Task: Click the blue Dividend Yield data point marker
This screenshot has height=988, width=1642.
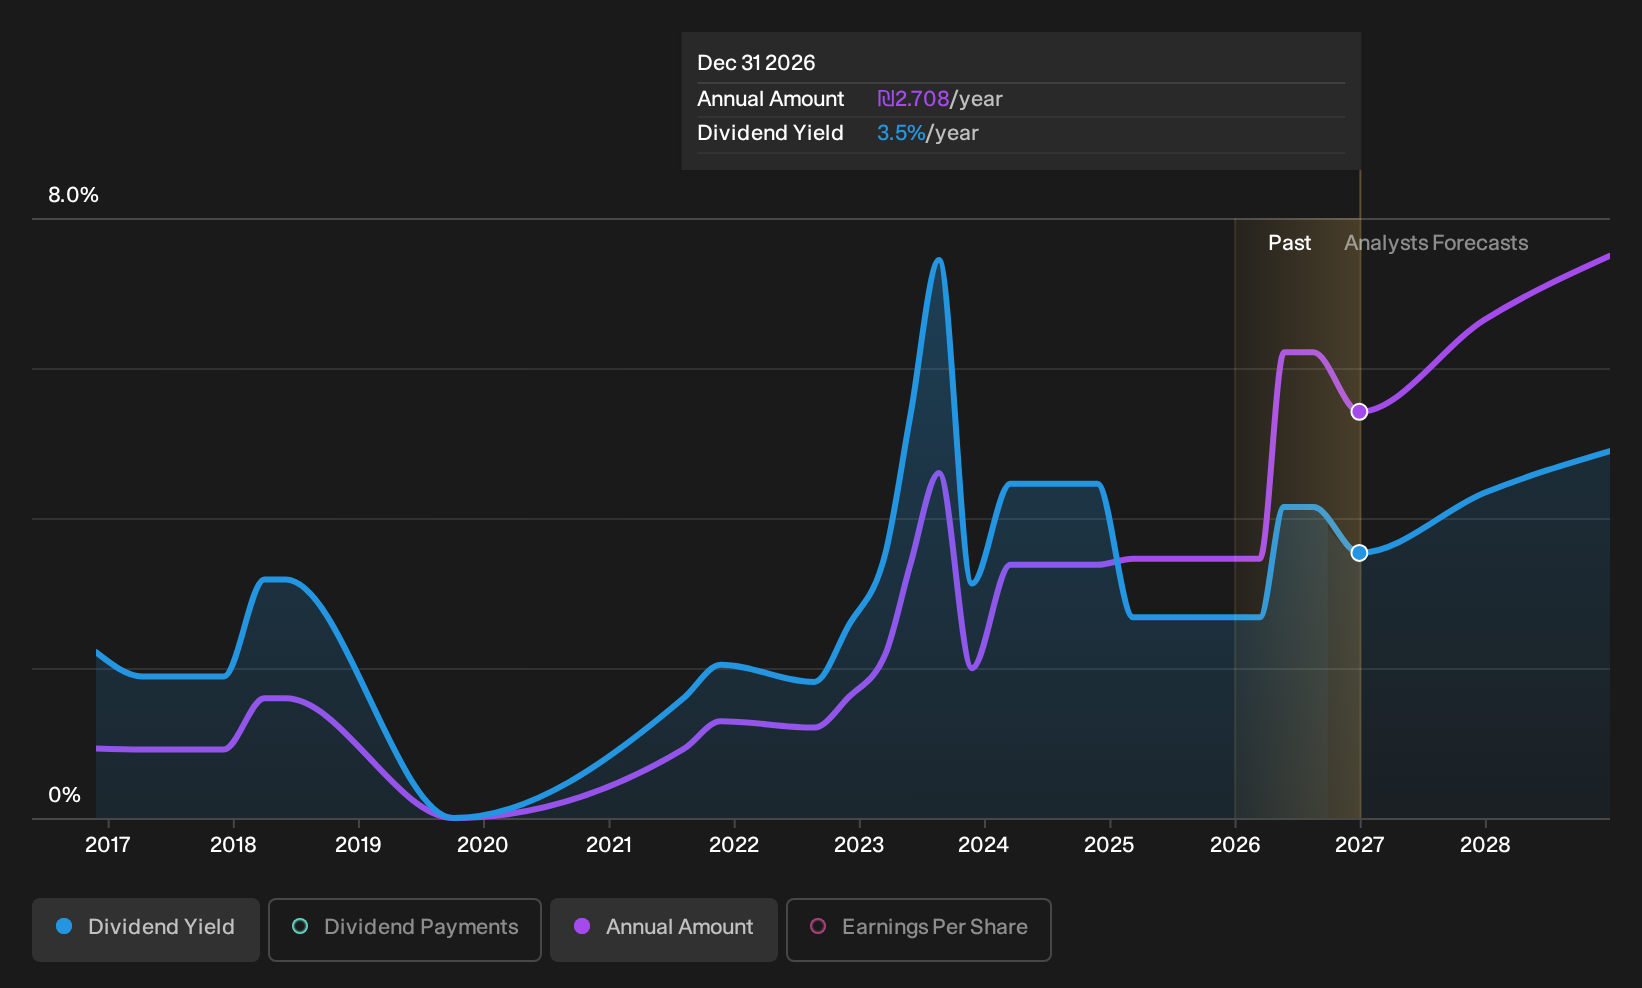Action: click(x=1359, y=553)
